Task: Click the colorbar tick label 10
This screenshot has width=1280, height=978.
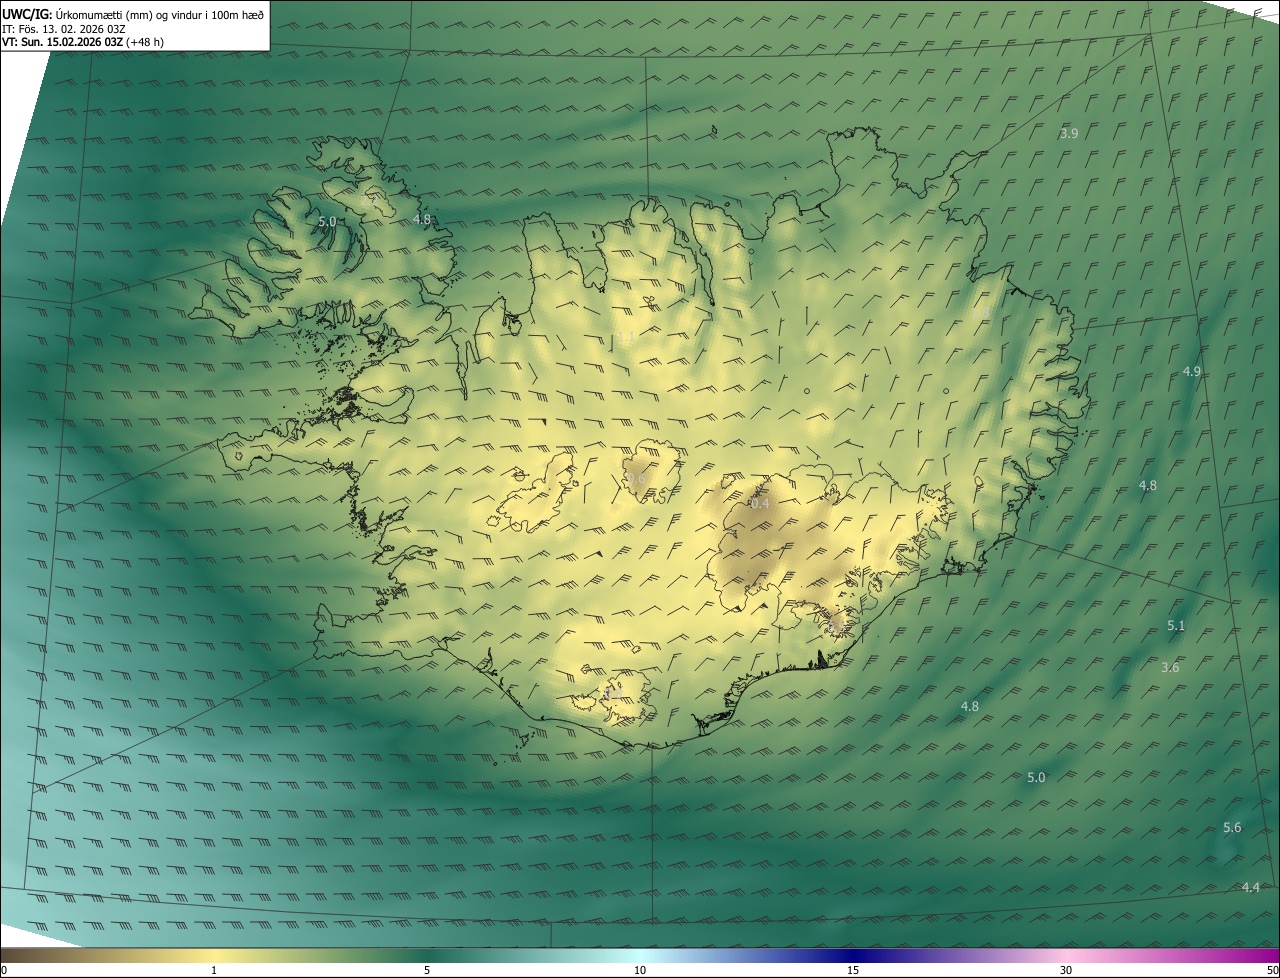Action: [x=640, y=970]
